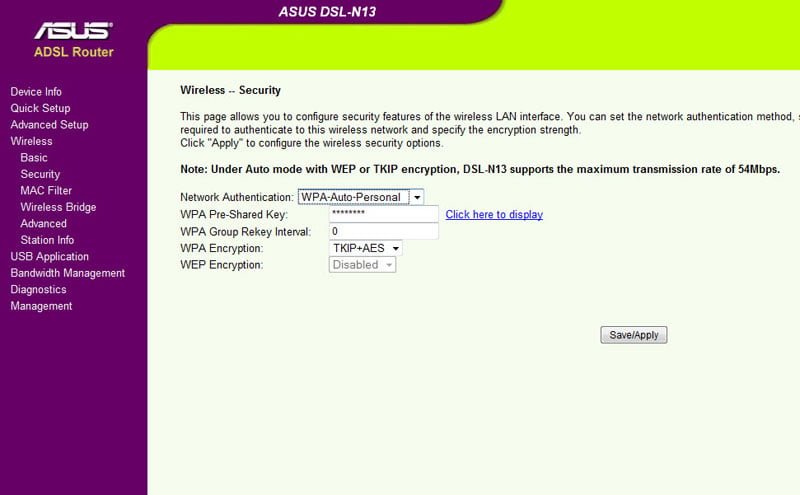
Task: Go to Bandwidth Management
Action: (x=67, y=273)
